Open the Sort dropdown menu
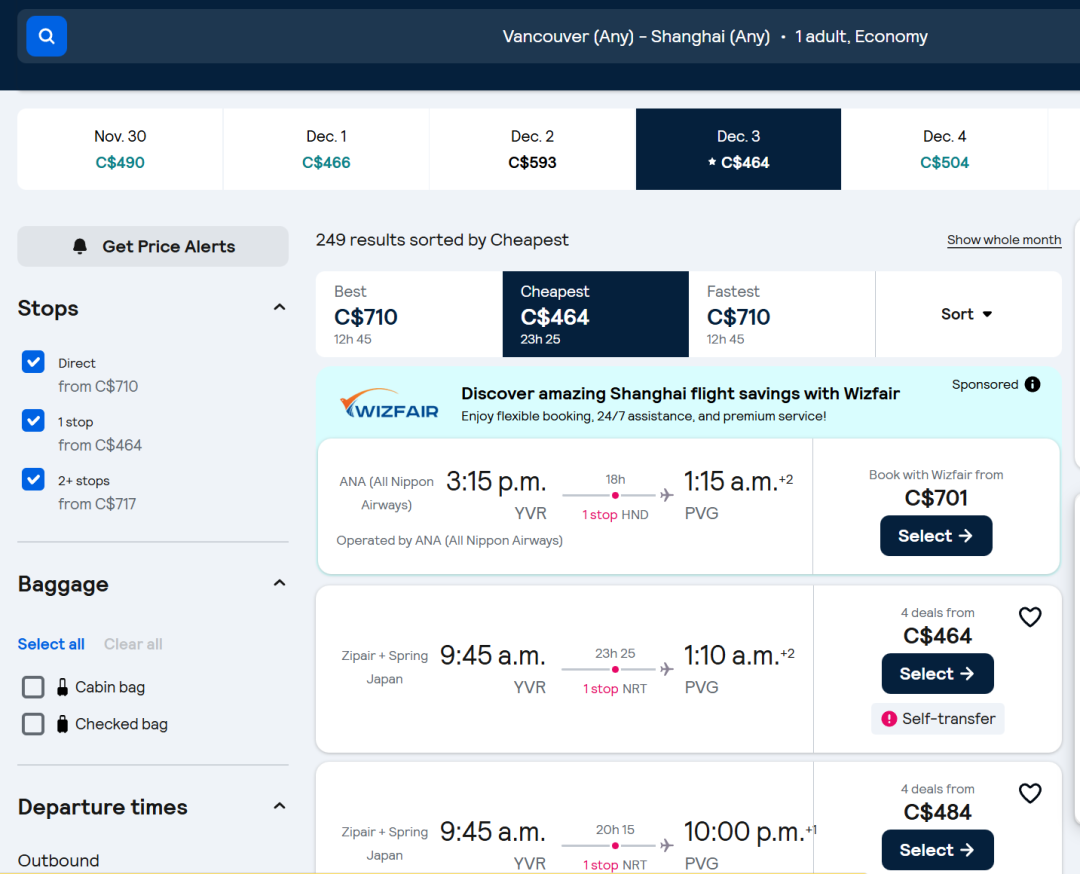 tap(967, 314)
